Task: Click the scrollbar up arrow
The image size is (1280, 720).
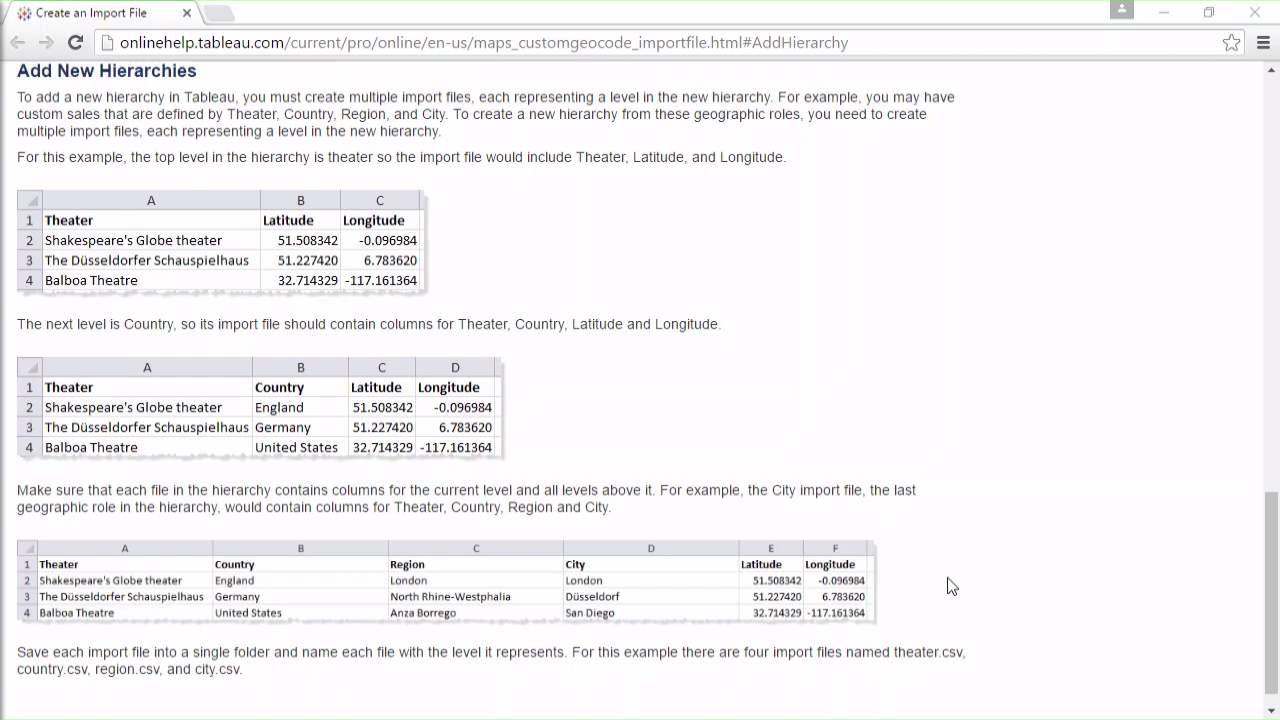Action: 1271,70
